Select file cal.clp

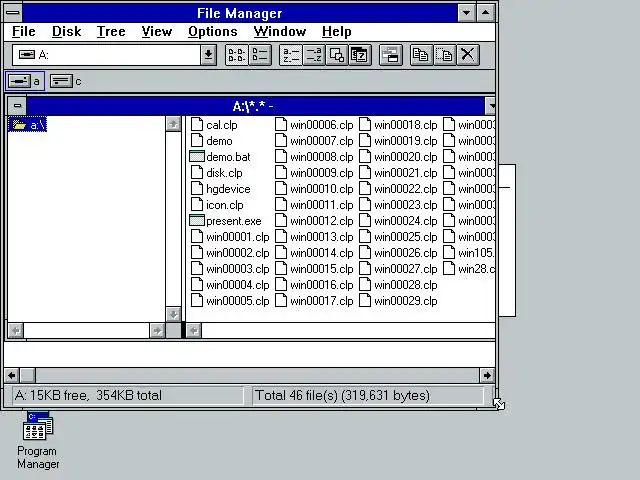[x=215, y=125]
